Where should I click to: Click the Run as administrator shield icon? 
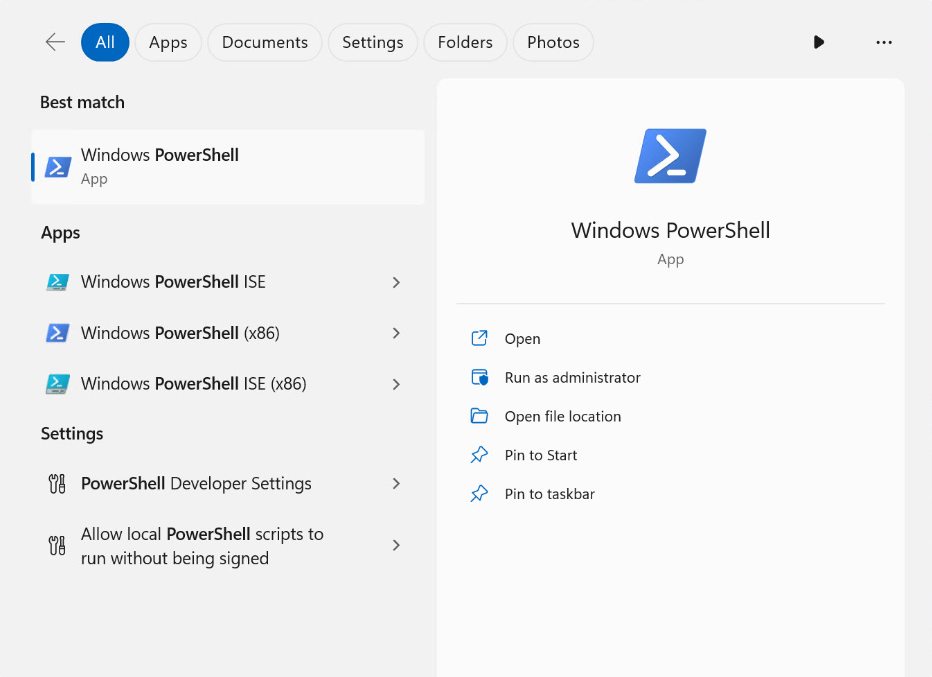479,377
